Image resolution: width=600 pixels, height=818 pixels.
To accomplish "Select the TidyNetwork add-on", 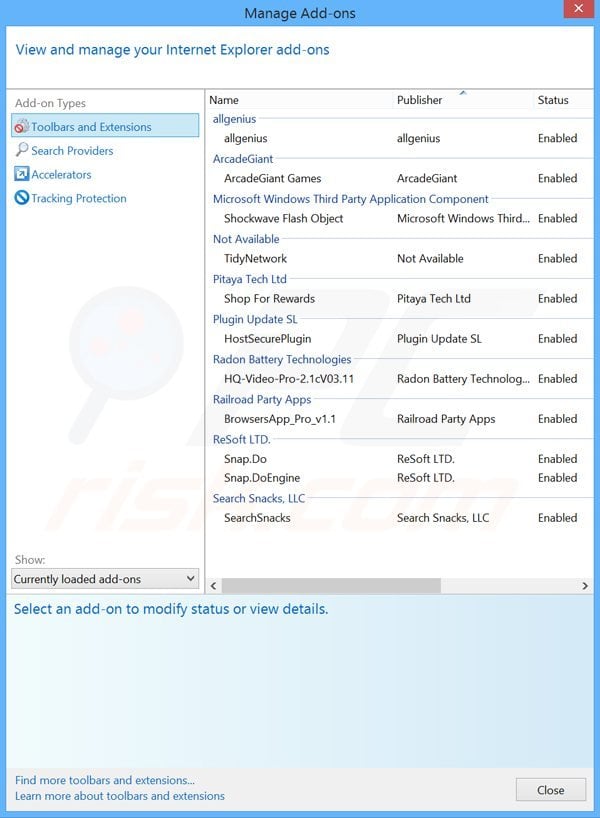I will pos(400,259).
